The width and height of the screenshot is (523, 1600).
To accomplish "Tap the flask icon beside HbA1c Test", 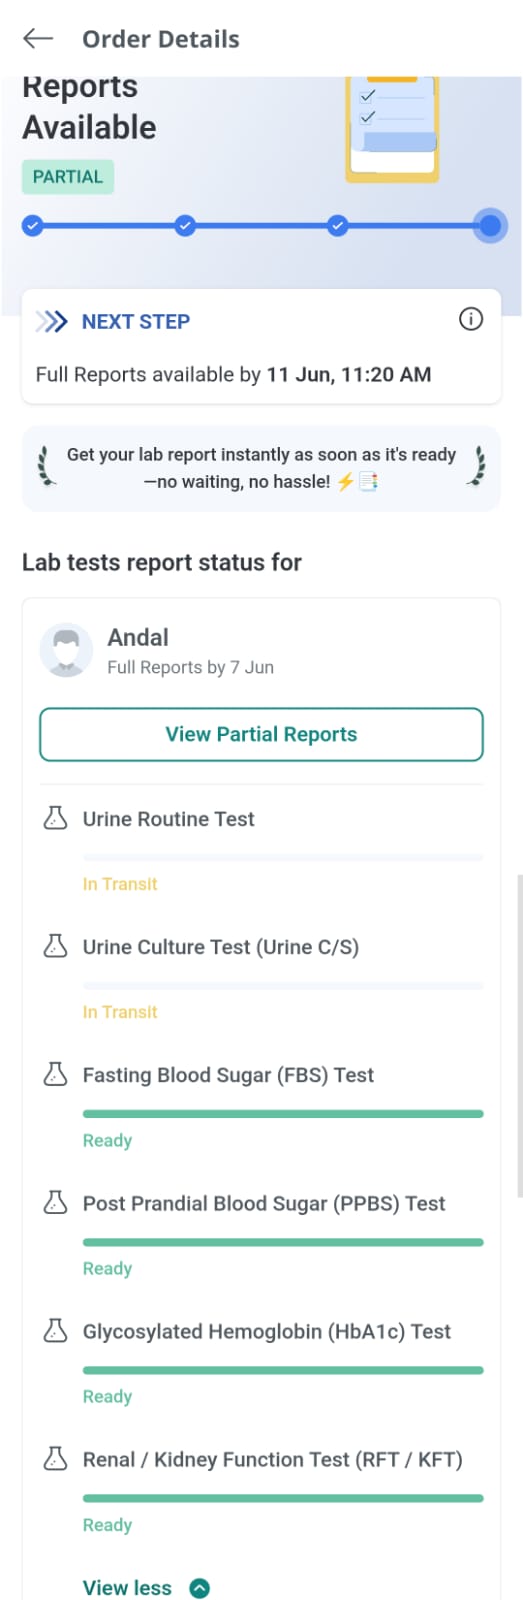I will 56,1331.
